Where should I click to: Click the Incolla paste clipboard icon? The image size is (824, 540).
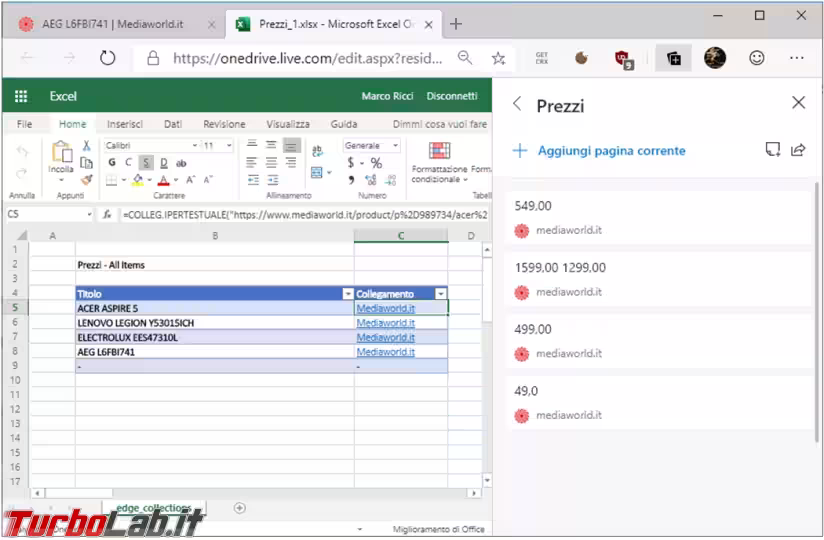[x=61, y=152]
